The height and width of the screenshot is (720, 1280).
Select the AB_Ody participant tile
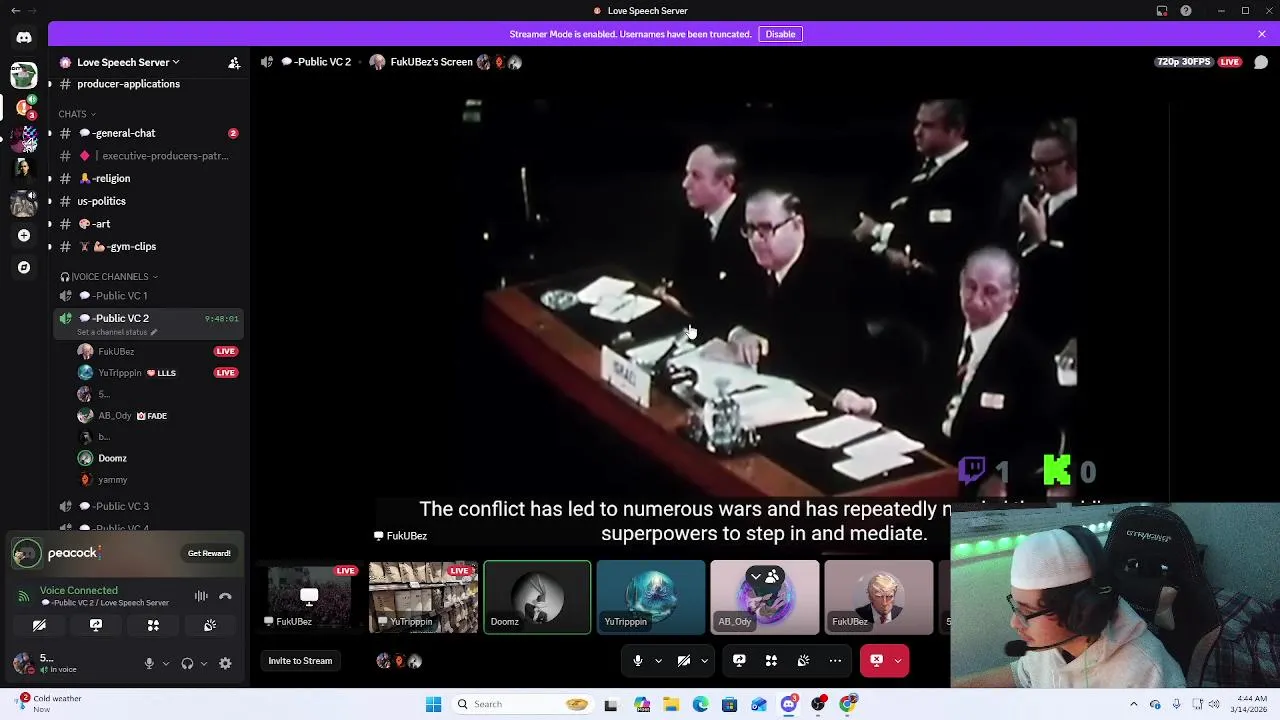[x=764, y=597]
